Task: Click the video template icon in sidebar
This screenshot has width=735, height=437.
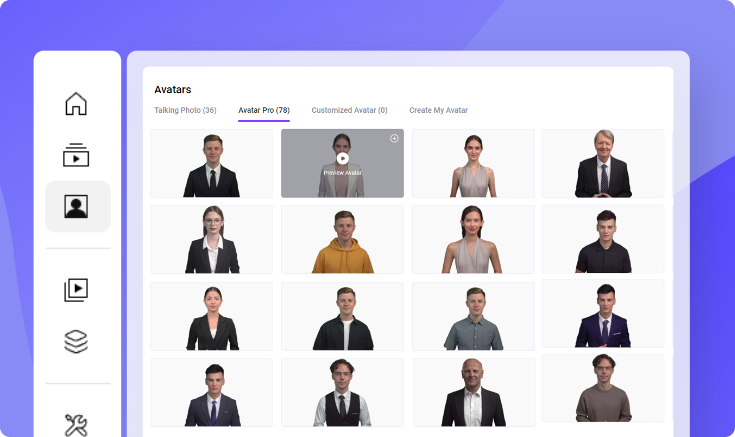Action: [x=76, y=155]
